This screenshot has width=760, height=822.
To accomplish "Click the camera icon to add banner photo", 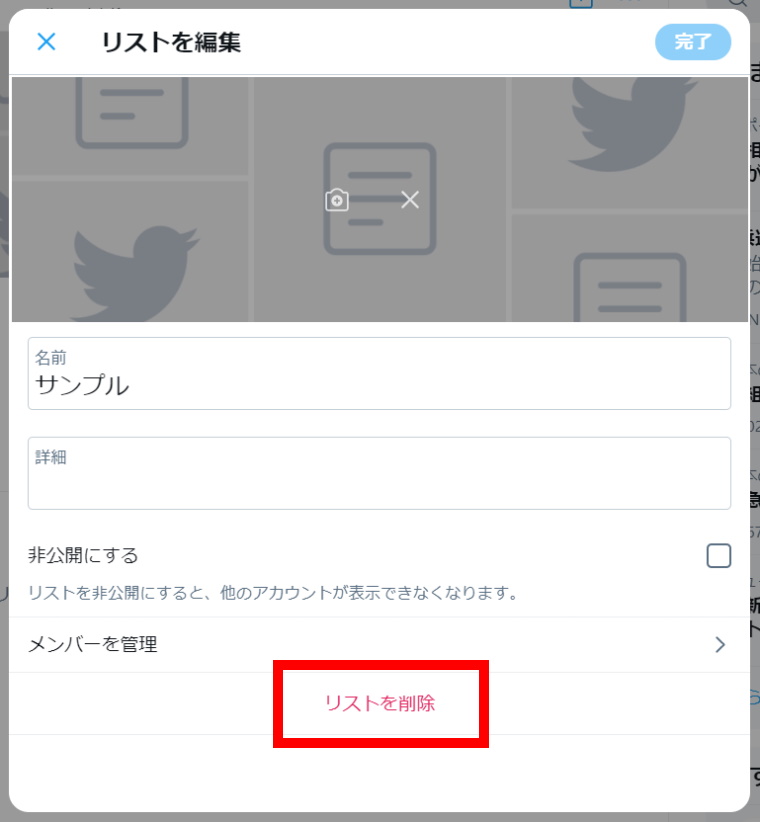I will click(x=336, y=200).
